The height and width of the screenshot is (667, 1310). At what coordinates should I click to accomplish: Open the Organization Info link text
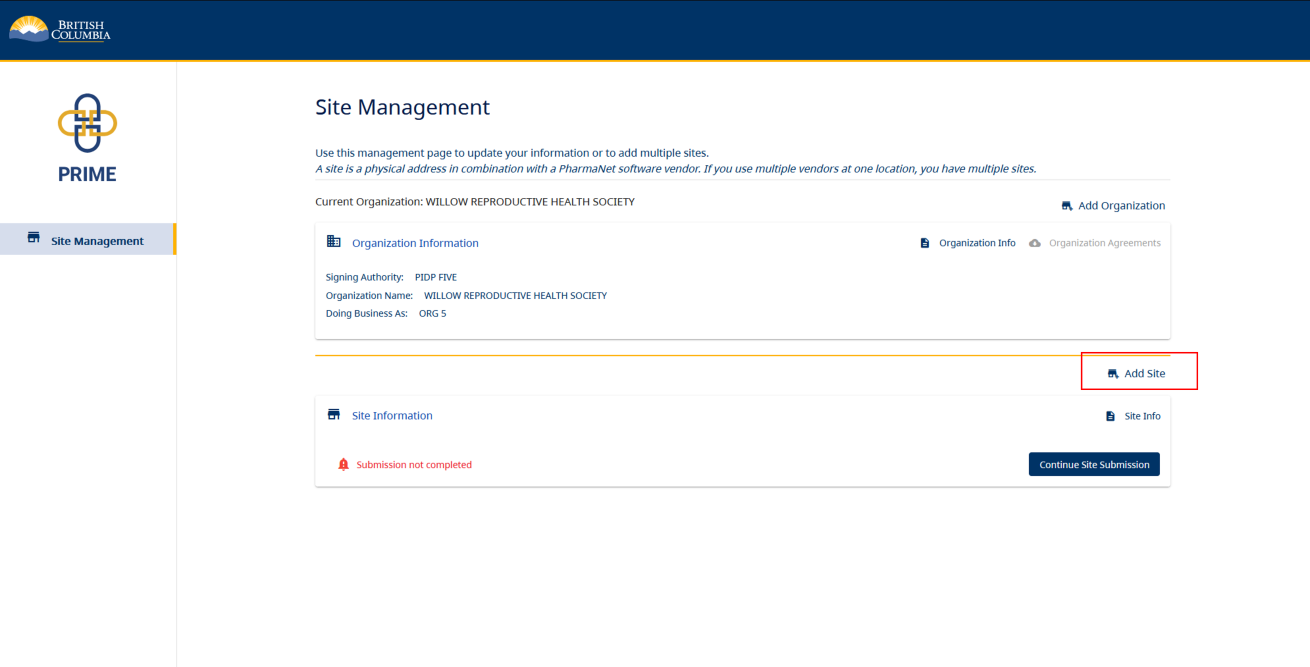tap(977, 243)
